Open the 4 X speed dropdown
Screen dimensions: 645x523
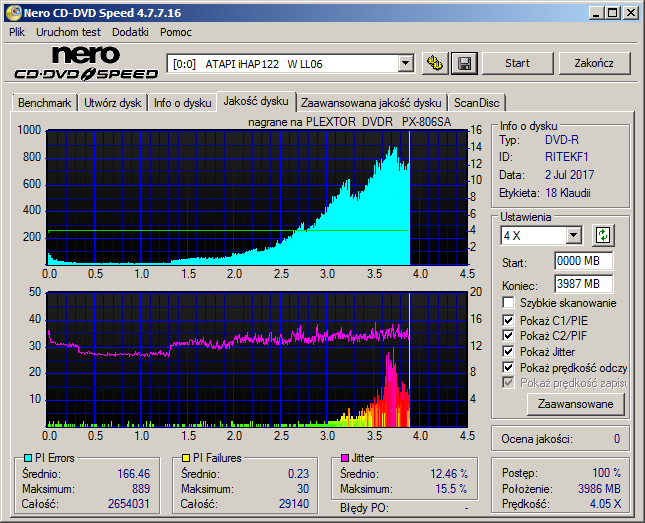click(x=573, y=236)
